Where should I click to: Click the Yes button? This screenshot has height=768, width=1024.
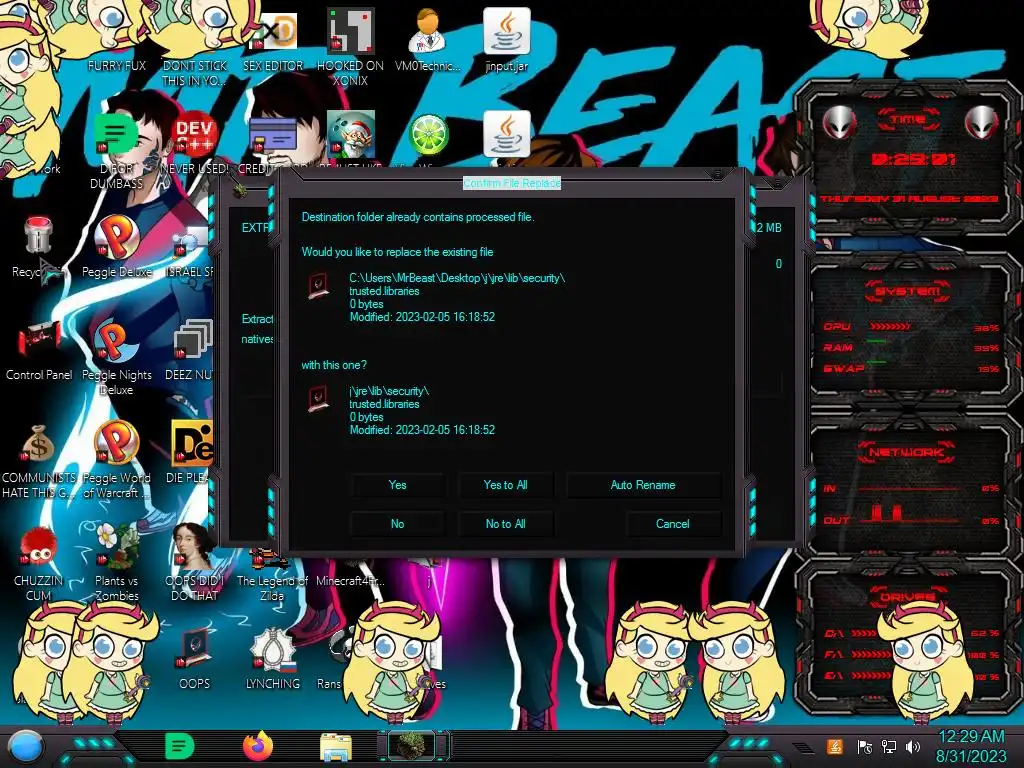pos(397,485)
